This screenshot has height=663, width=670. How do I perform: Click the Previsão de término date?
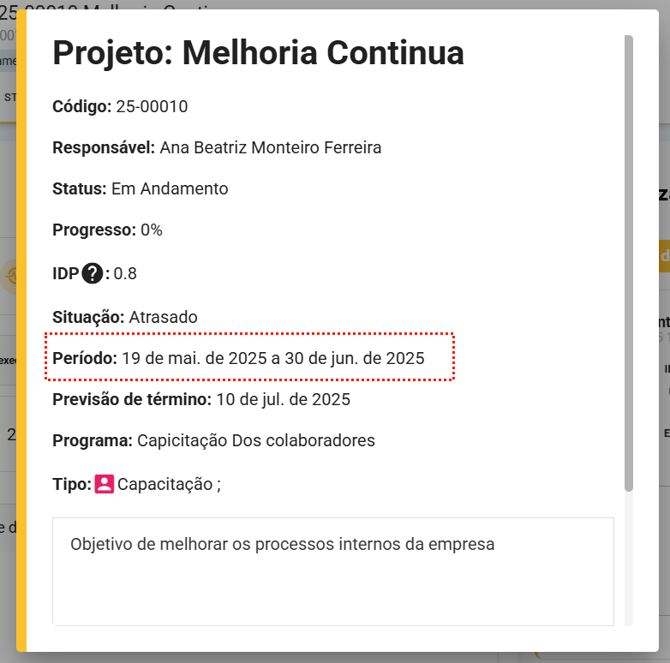pos(283,400)
